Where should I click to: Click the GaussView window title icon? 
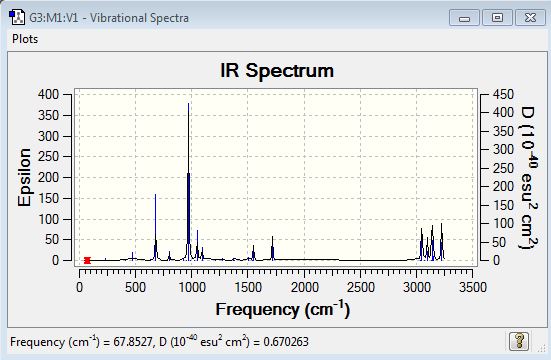click(x=17, y=17)
